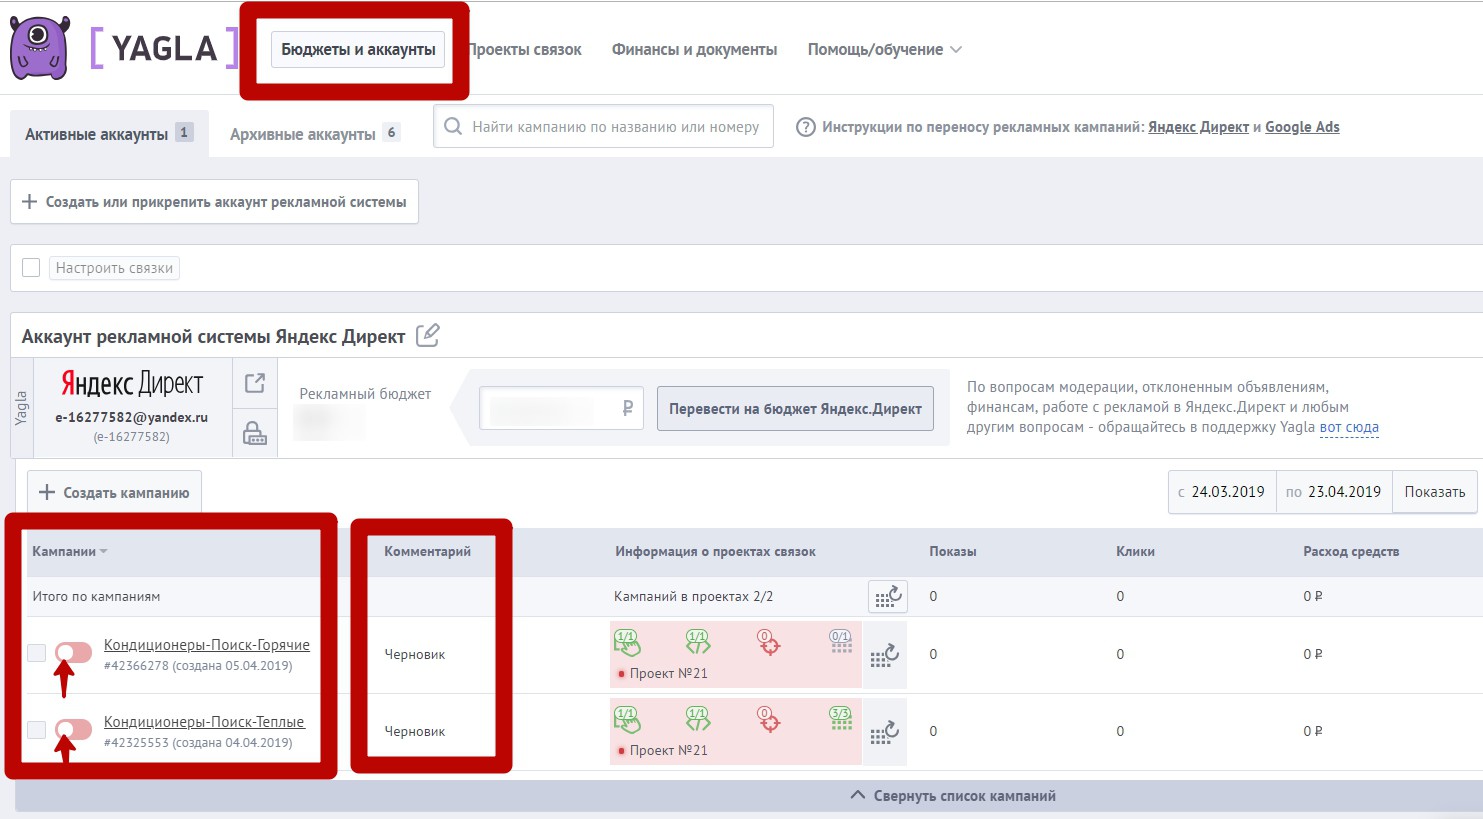Click hand pointer 1/1 icon in Теплые row

click(x=627, y=719)
